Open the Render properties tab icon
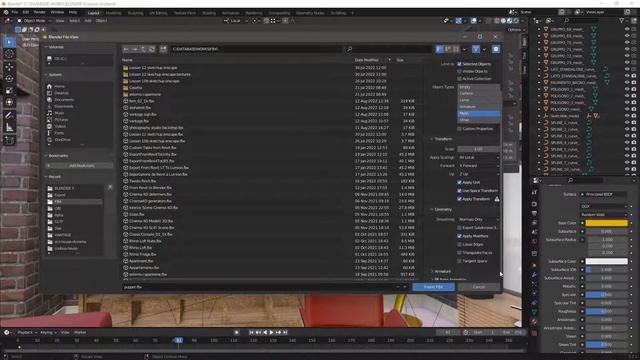This screenshot has width=640, height=360. click(x=534, y=204)
